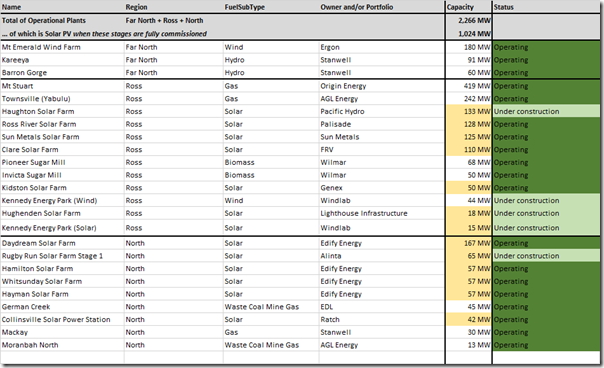
Task: Select the Name column header
Action: pyautogui.click(x=62, y=7)
